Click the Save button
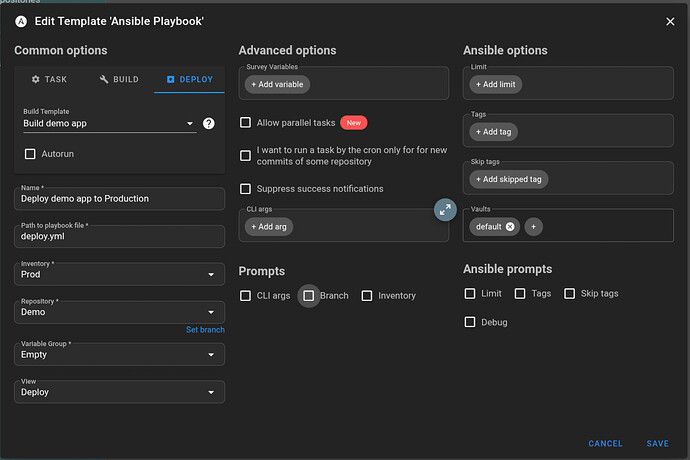The width and height of the screenshot is (690, 460). tap(657, 443)
